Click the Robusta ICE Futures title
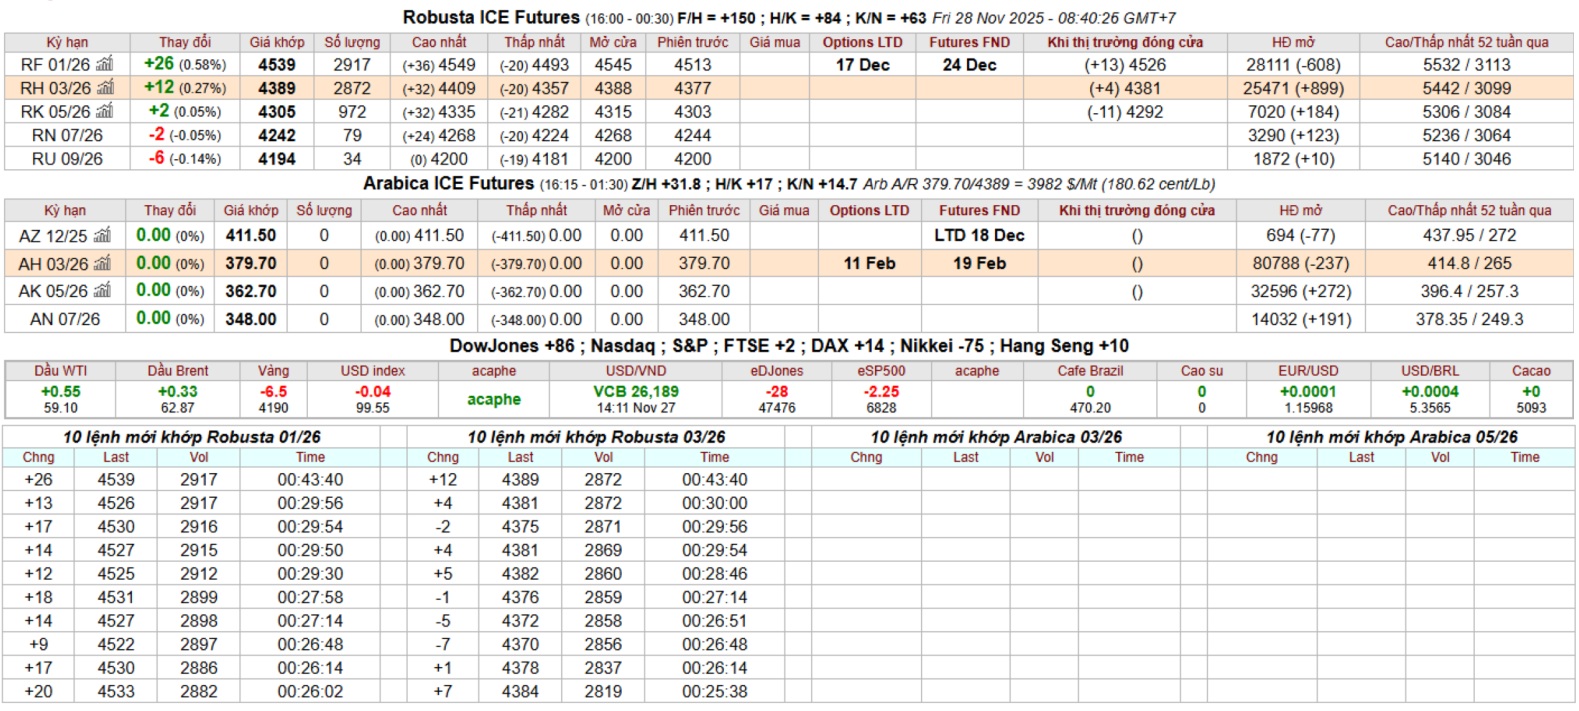 [x=491, y=17]
